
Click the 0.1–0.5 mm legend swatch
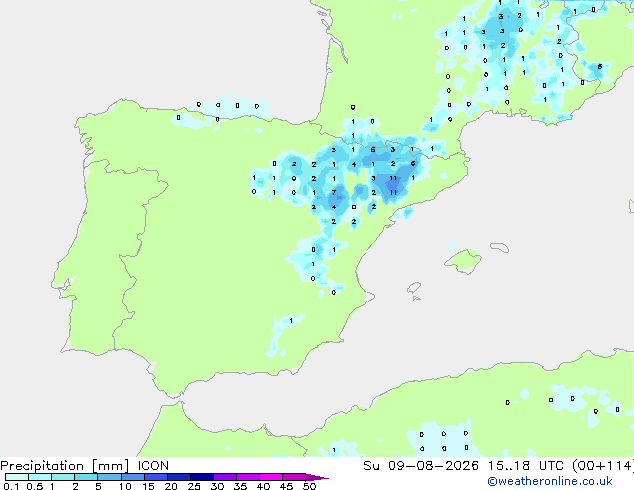click(x=17, y=477)
